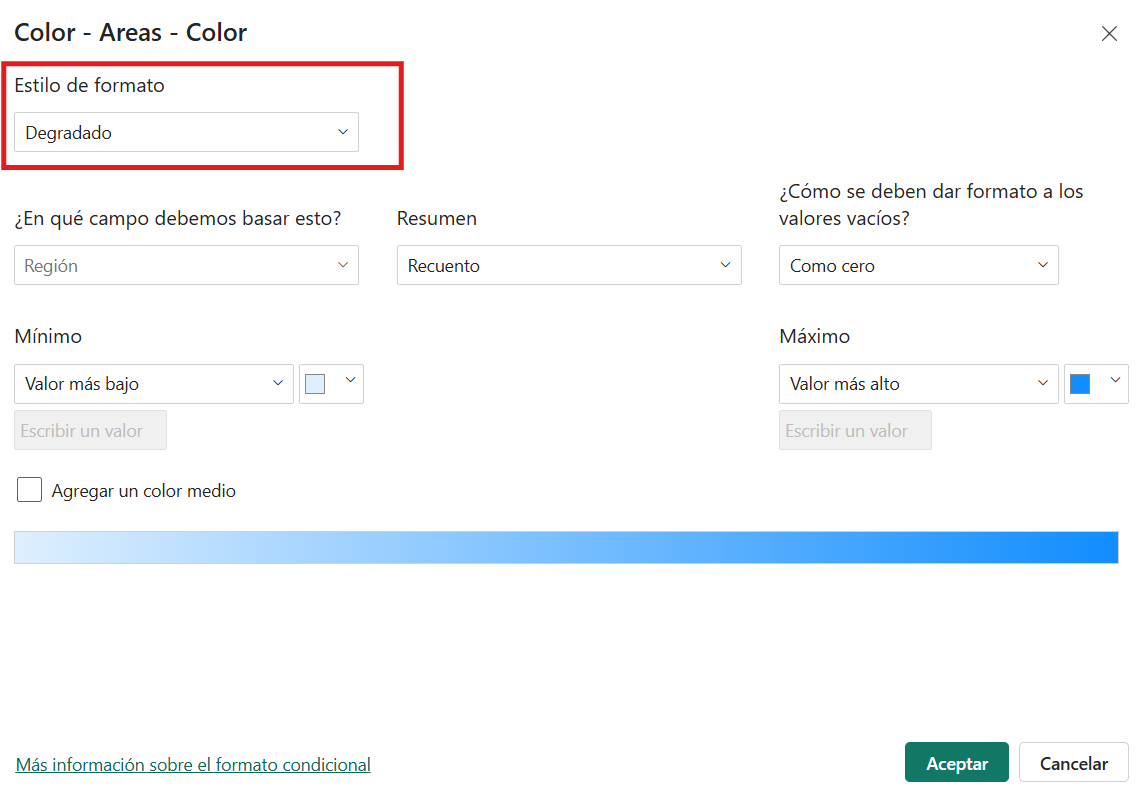The height and width of the screenshot is (790, 1140).
Task: Expand the Mínimo color picker chevron
Action: click(350, 381)
